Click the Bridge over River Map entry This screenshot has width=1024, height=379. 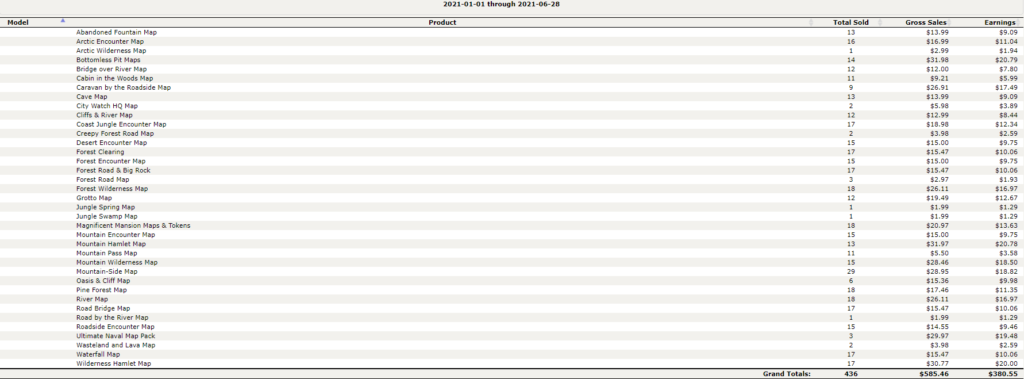[111, 69]
